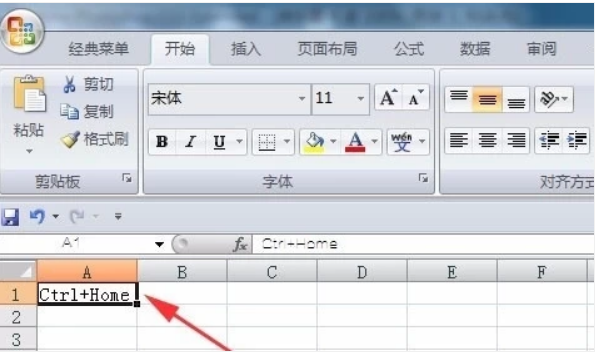601x360 pixels.
Task: Switch to the 审阅 tab
Action: click(x=541, y=49)
